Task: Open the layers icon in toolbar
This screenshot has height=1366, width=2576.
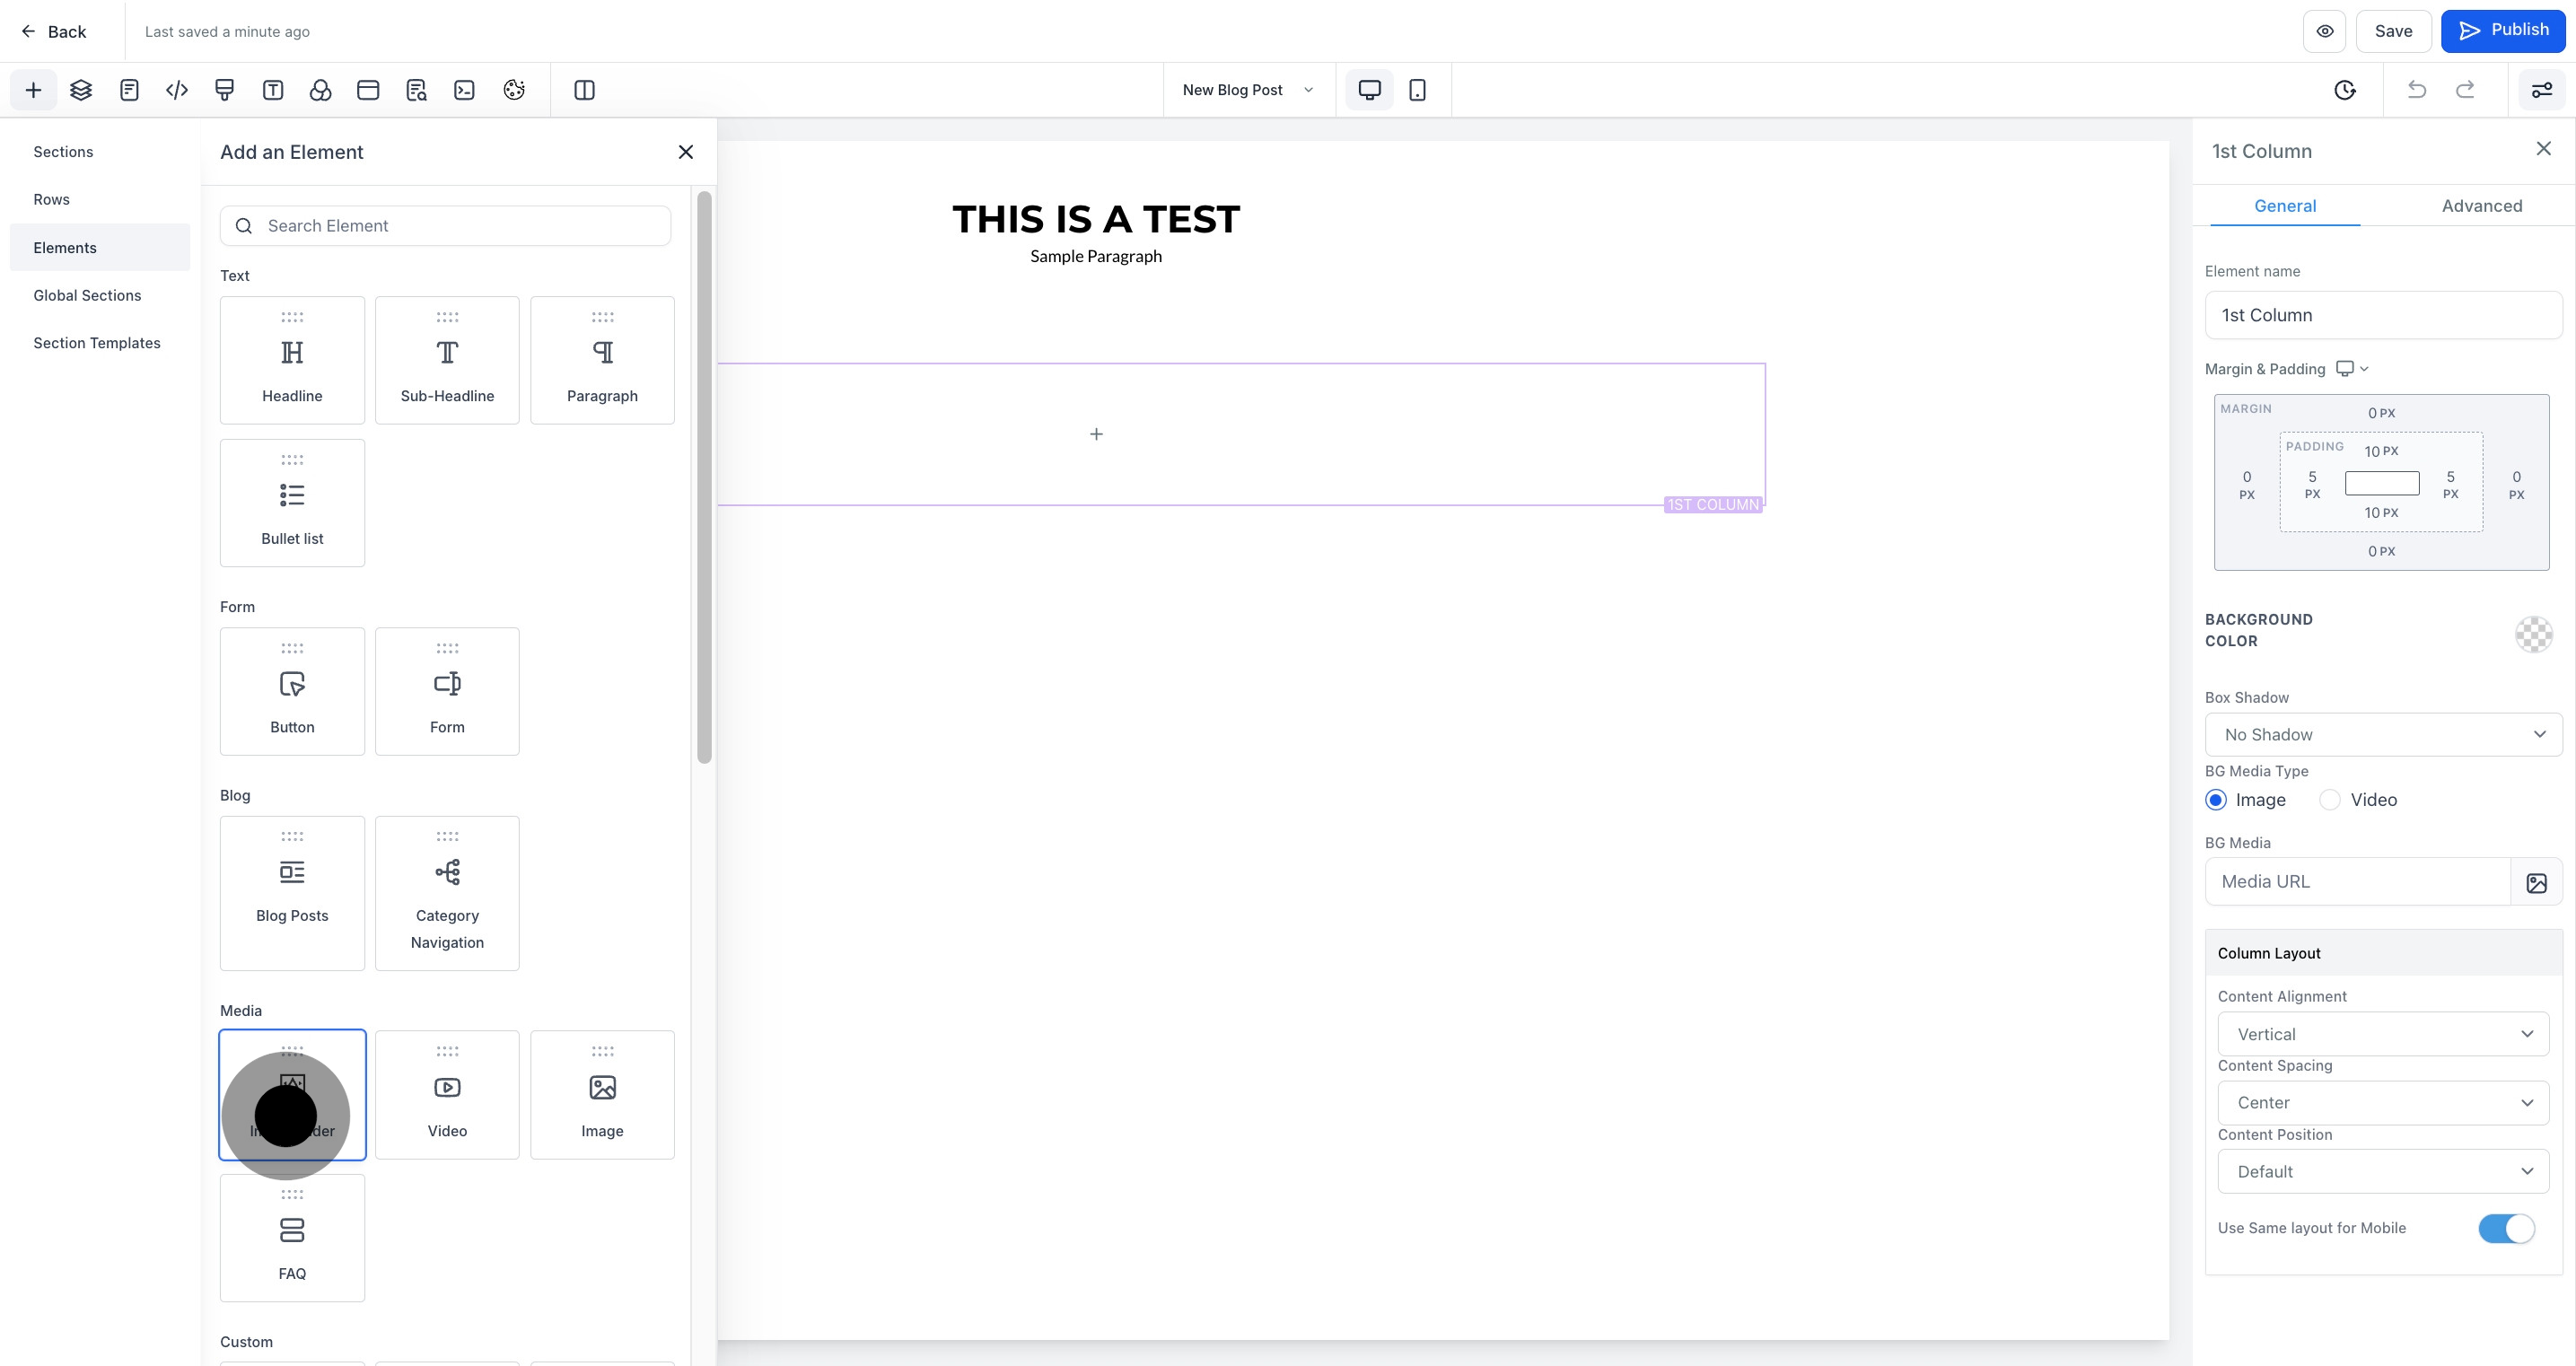Action: tap(81, 90)
